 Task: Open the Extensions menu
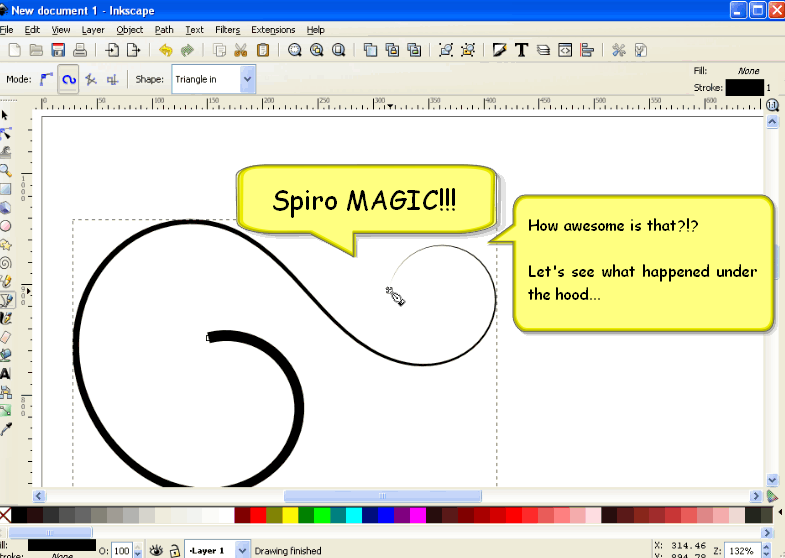tap(273, 30)
